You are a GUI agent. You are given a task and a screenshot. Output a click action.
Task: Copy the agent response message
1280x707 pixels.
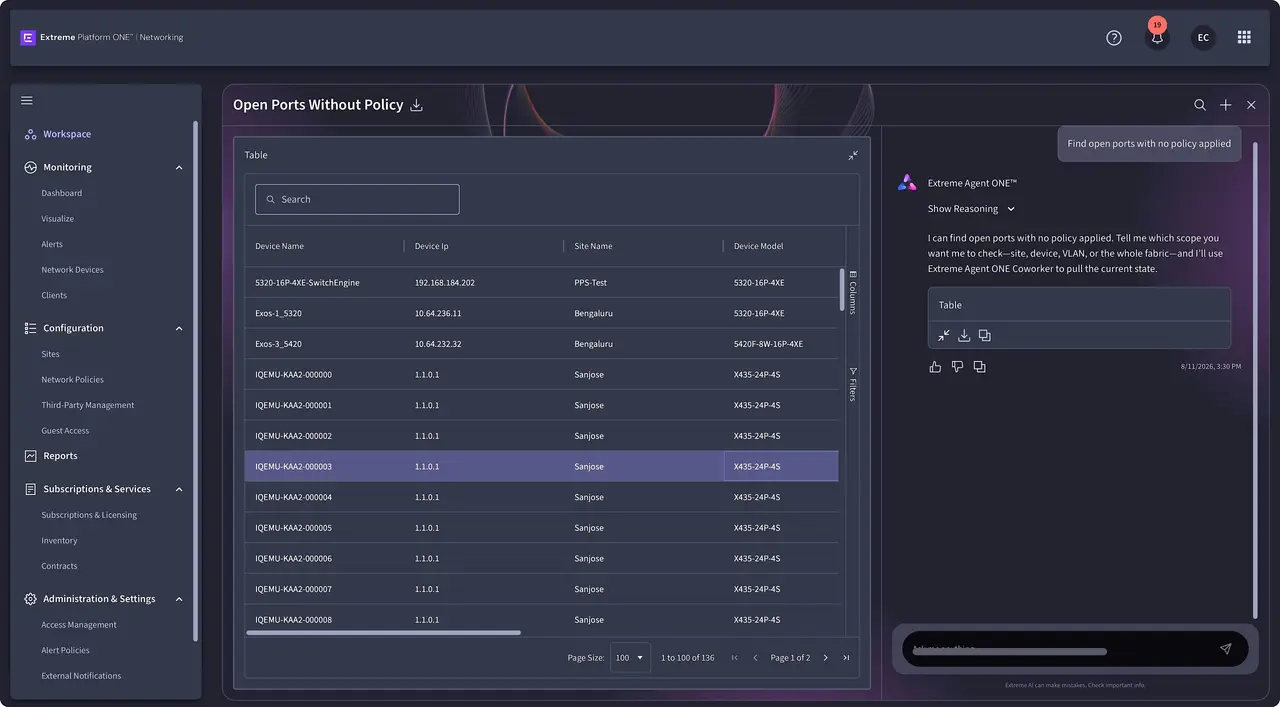click(x=979, y=367)
